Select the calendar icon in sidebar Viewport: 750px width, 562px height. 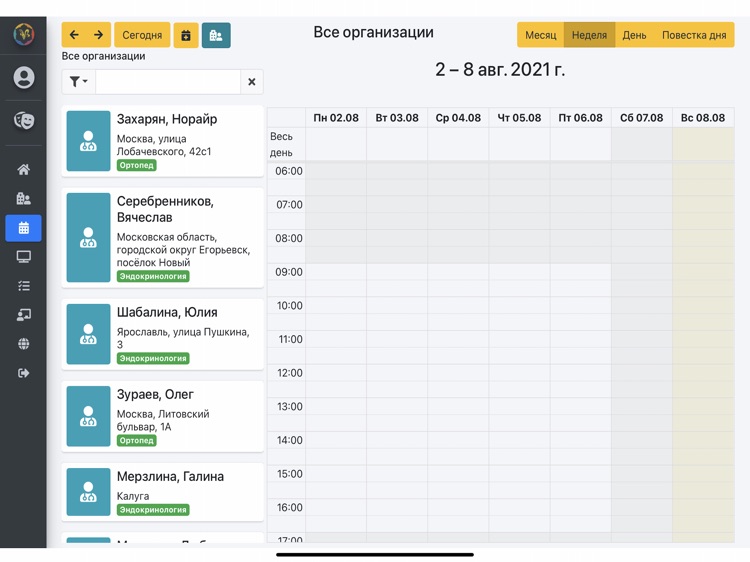23,228
